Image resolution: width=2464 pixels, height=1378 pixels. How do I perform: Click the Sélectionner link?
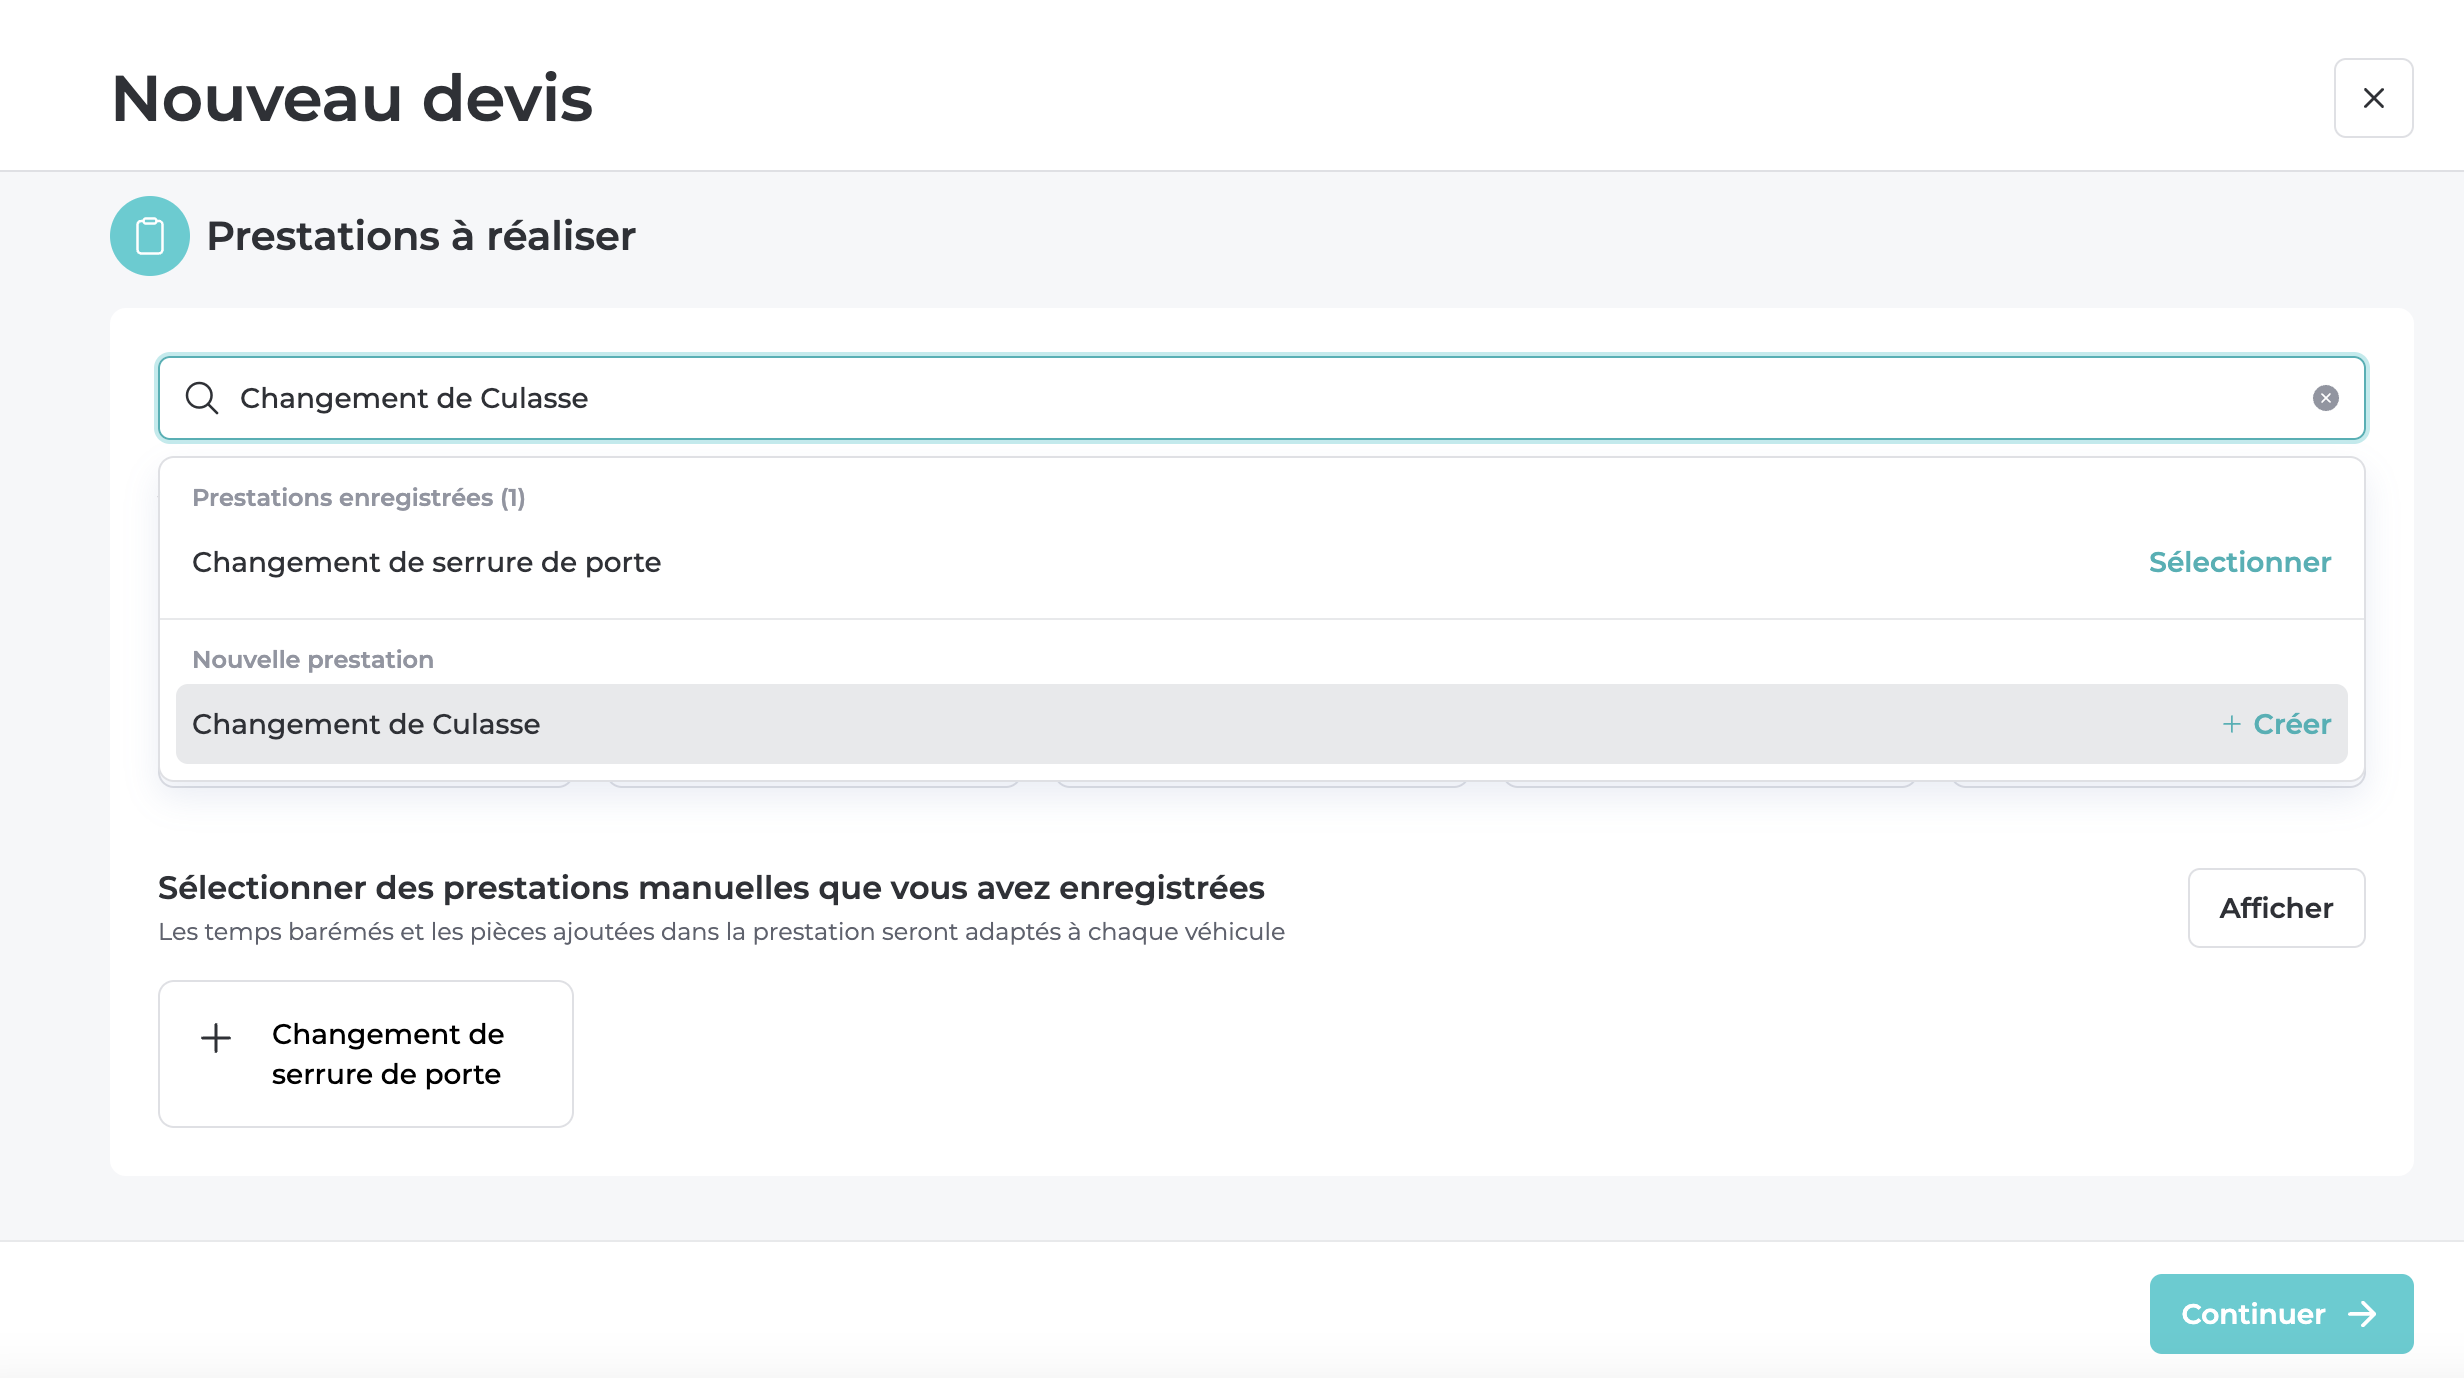click(x=2239, y=562)
